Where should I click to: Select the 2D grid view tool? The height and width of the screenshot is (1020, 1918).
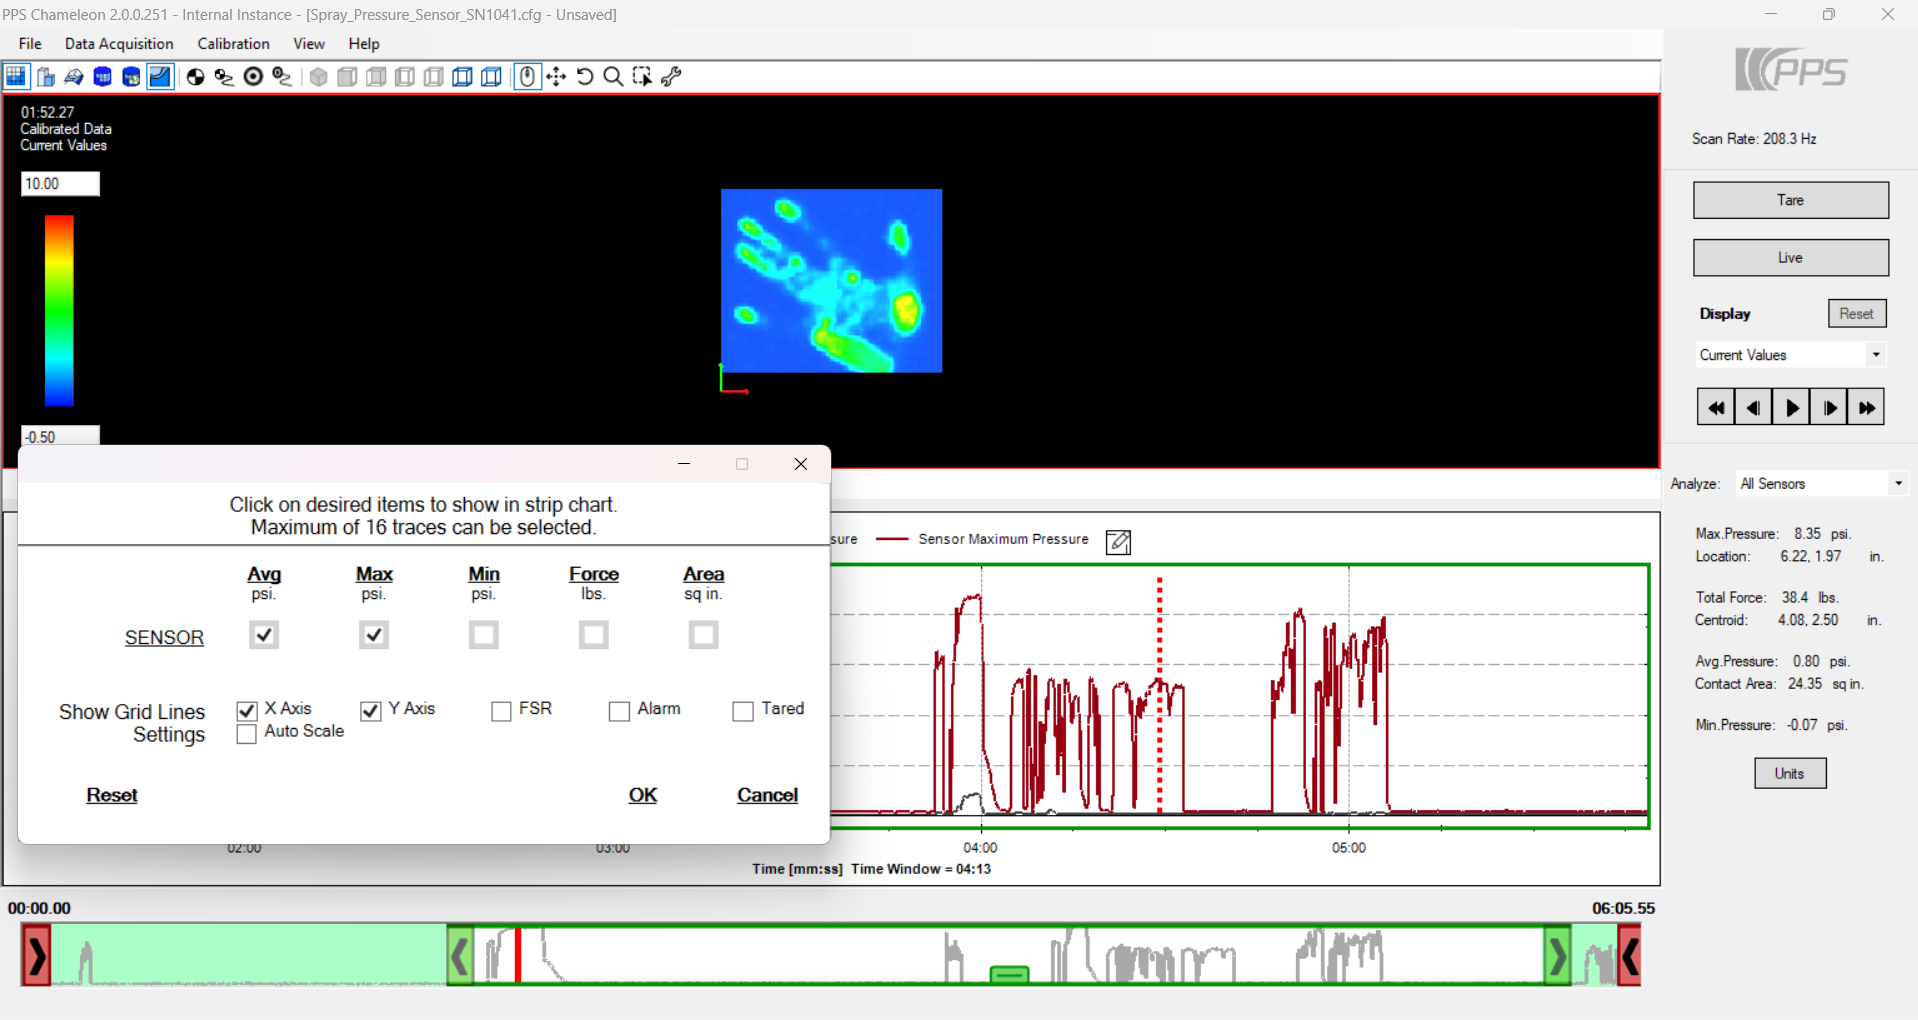point(17,76)
